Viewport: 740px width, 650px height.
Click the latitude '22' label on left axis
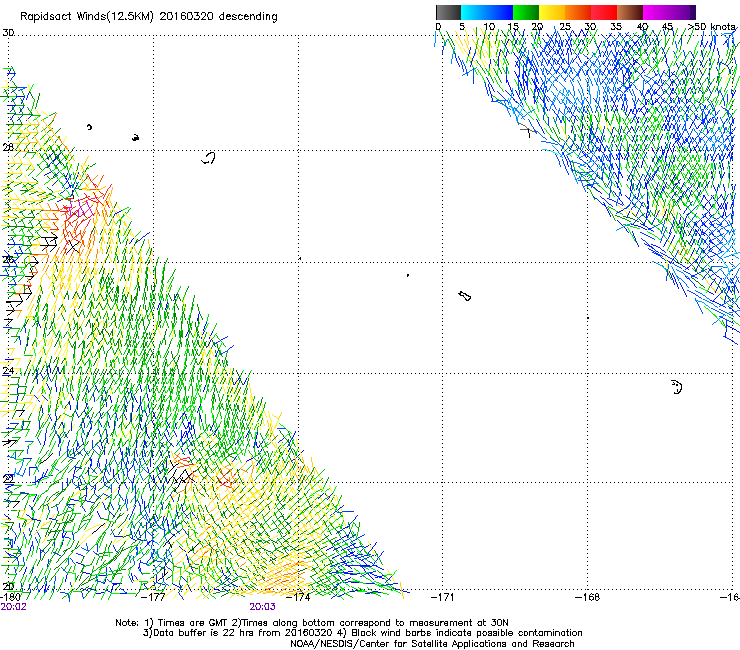8,479
